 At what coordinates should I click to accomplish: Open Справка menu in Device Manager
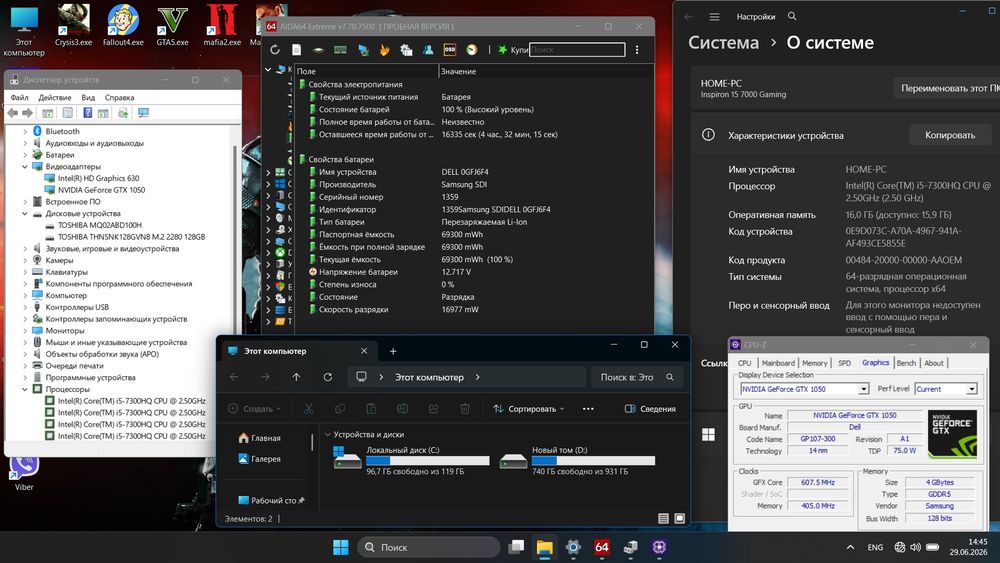(x=119, y=98)
